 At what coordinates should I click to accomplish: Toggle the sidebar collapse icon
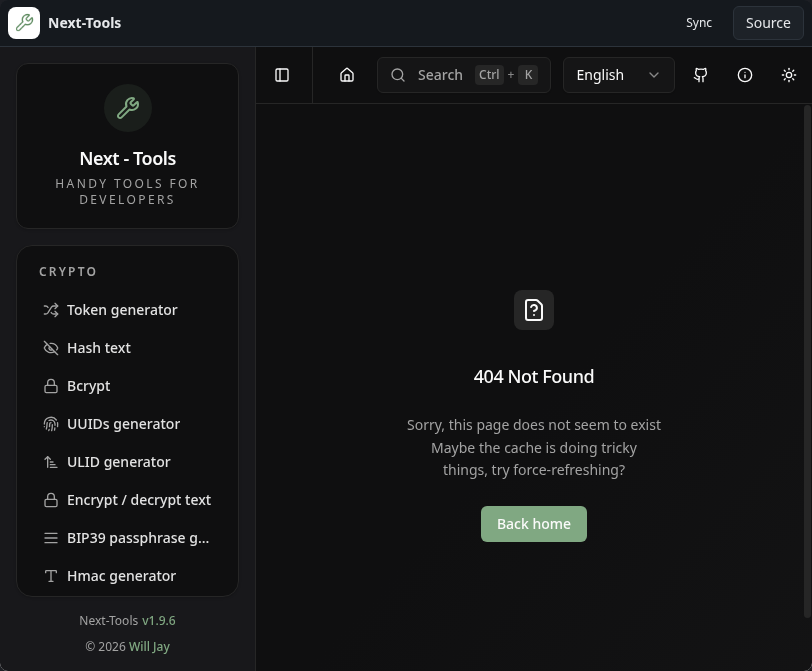[x=282, y=75]
